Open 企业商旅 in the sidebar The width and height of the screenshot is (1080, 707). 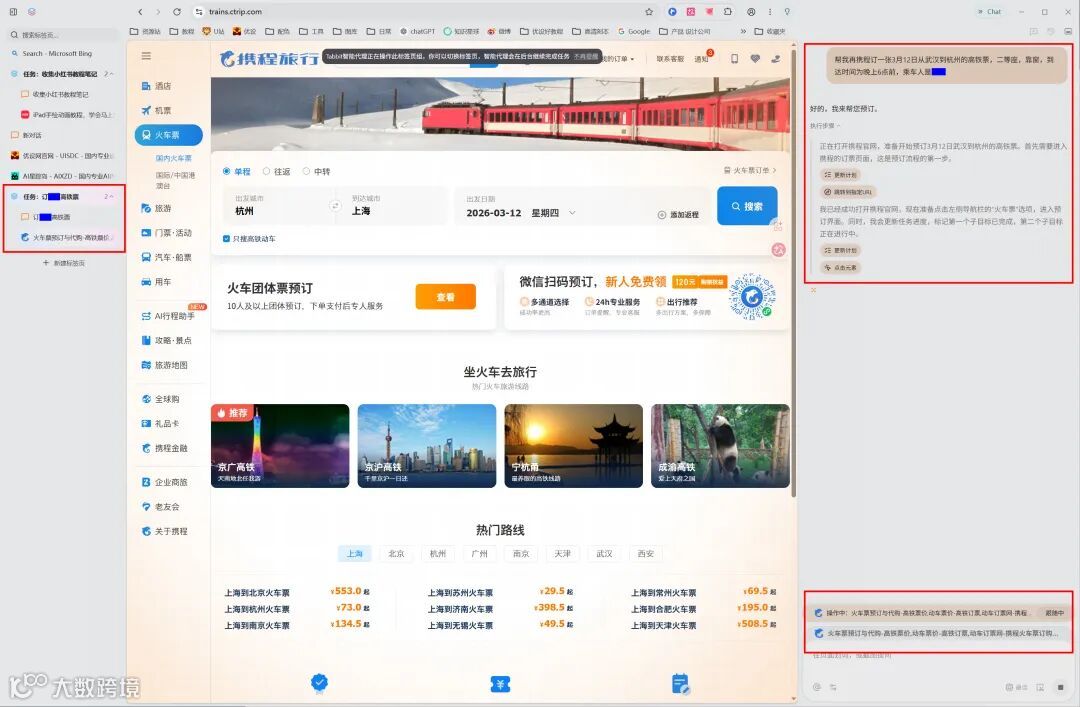164,482
